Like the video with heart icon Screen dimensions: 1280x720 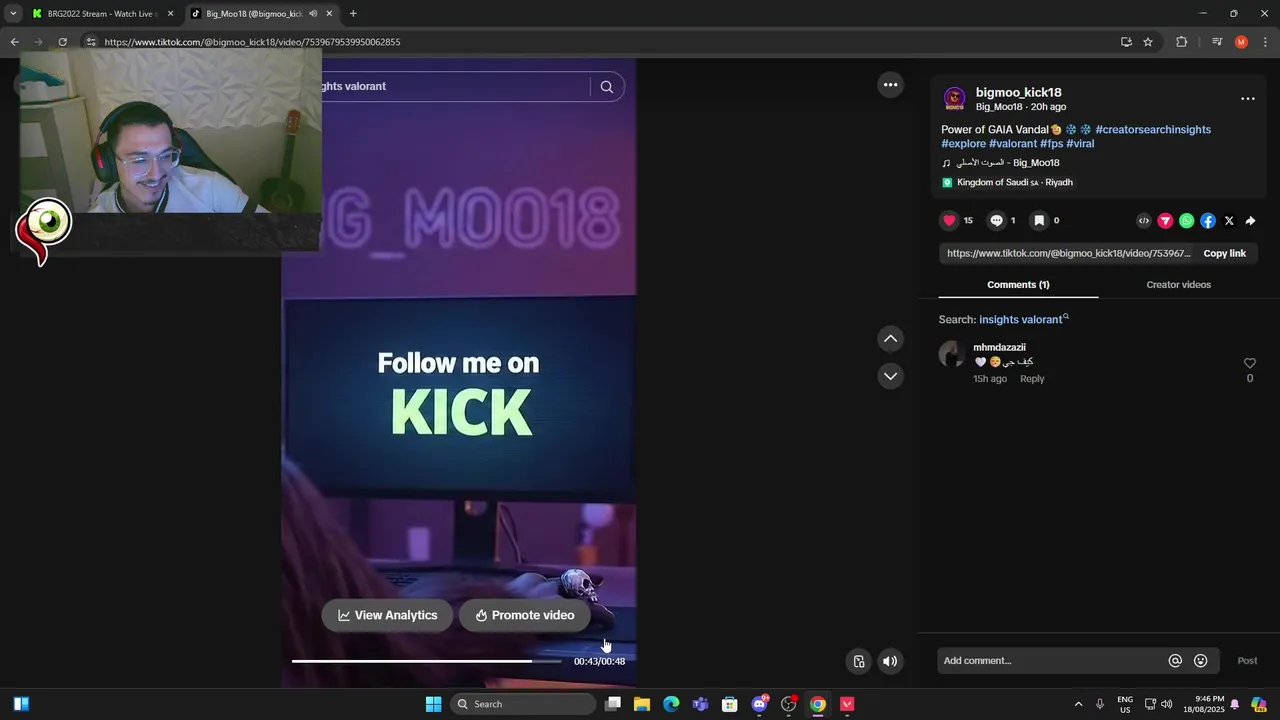(x=949, y=221)
